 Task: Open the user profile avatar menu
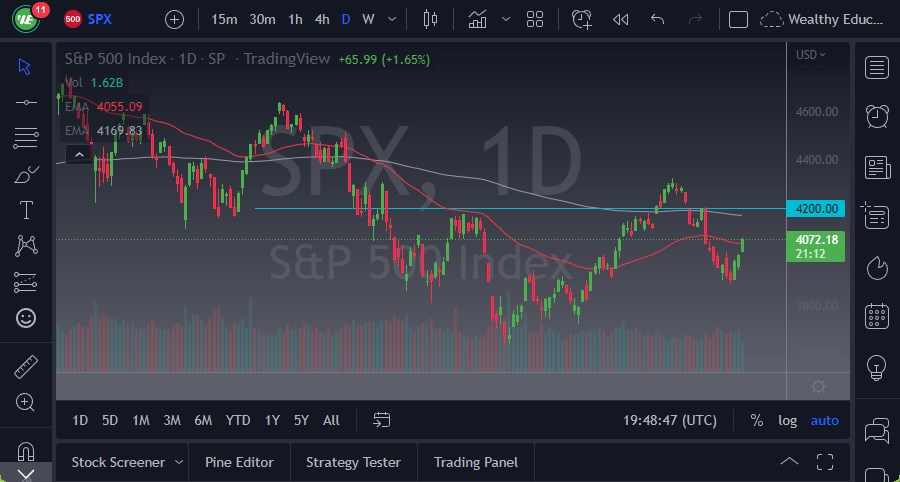pyautogui.click(x=26, y=19)
